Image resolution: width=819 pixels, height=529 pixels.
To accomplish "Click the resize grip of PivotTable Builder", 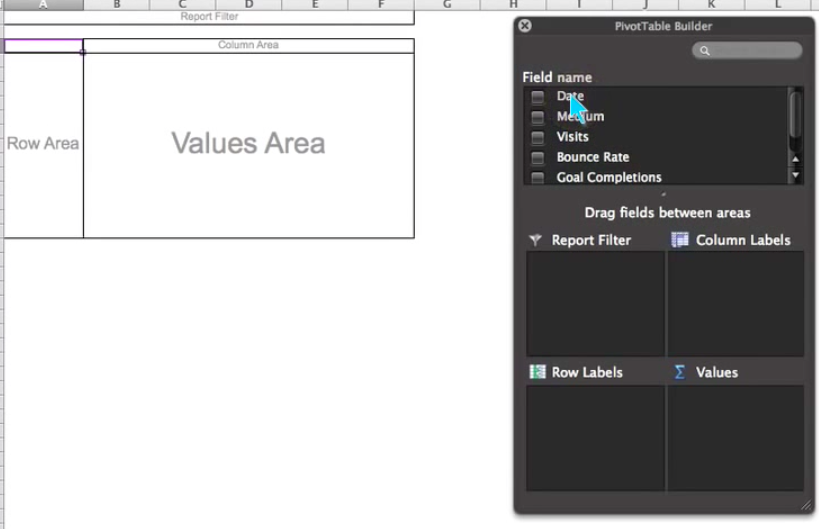I will pos(805,505).
